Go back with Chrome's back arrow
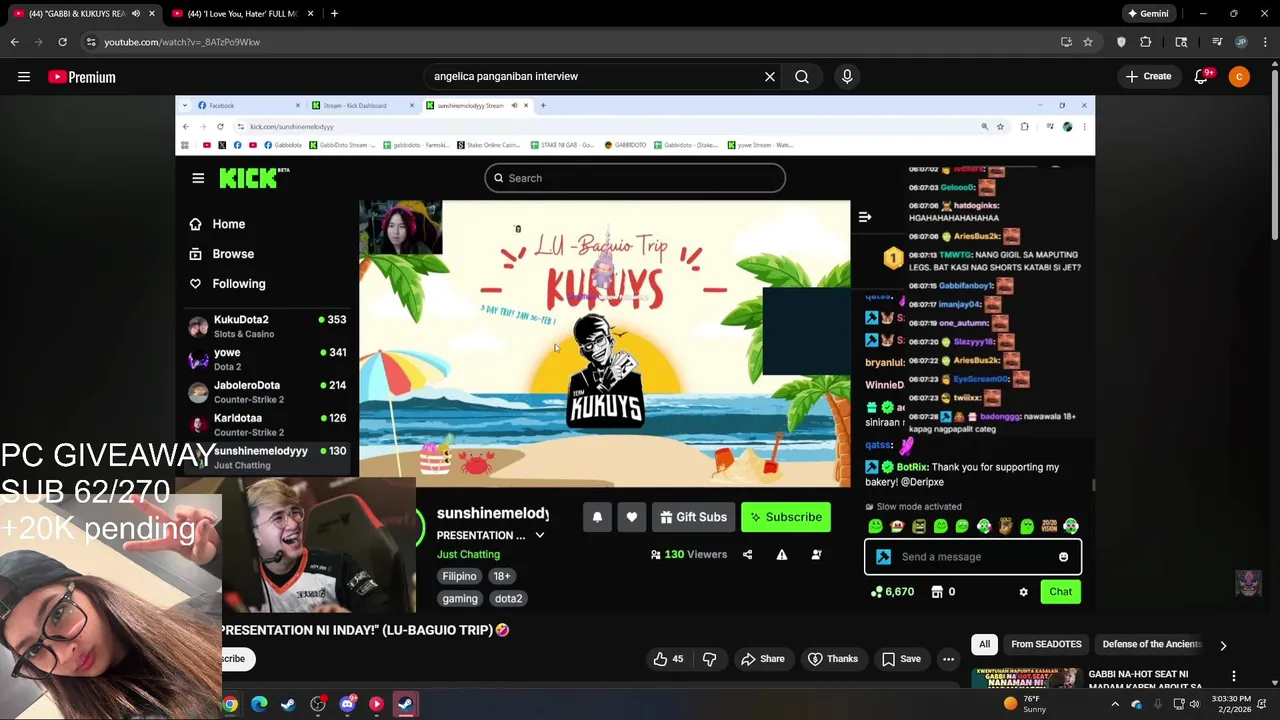The image size is (1280, 720). (15, 42)
